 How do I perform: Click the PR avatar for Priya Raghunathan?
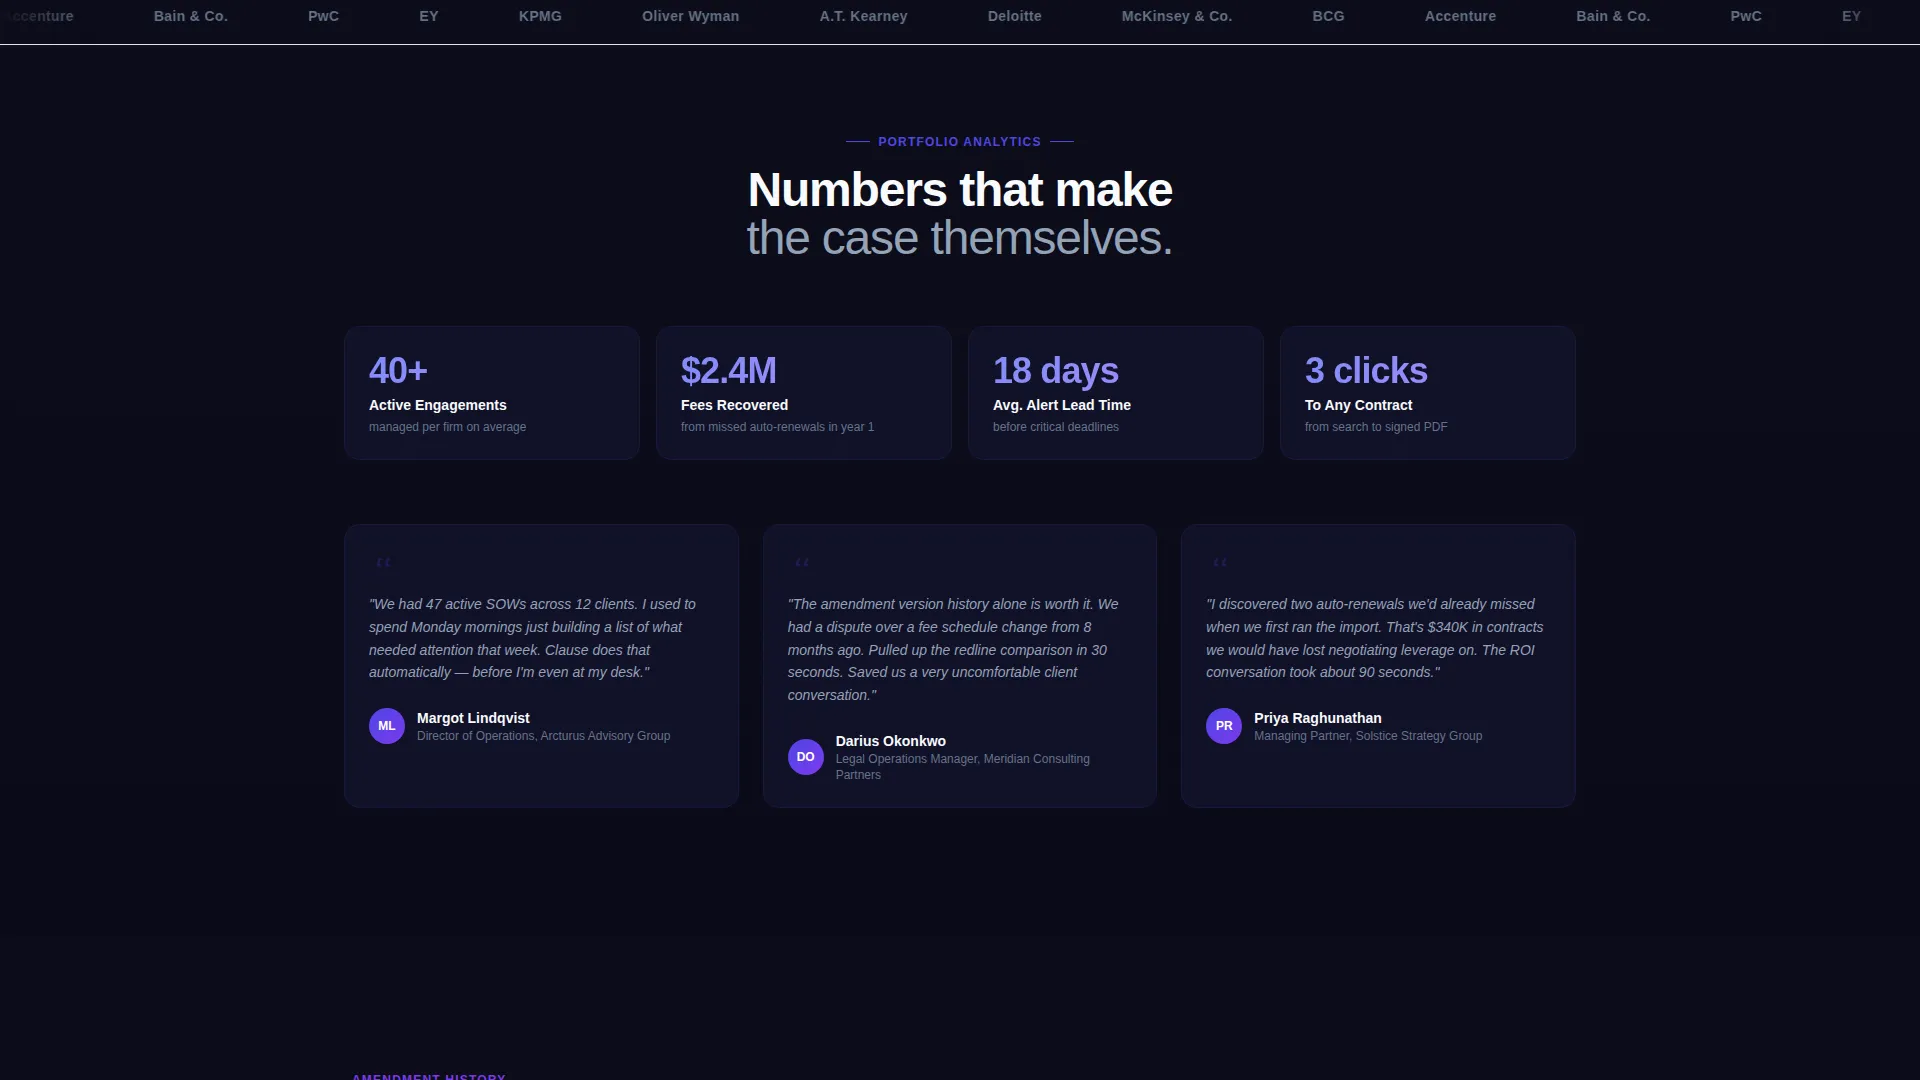(1224, 726)
